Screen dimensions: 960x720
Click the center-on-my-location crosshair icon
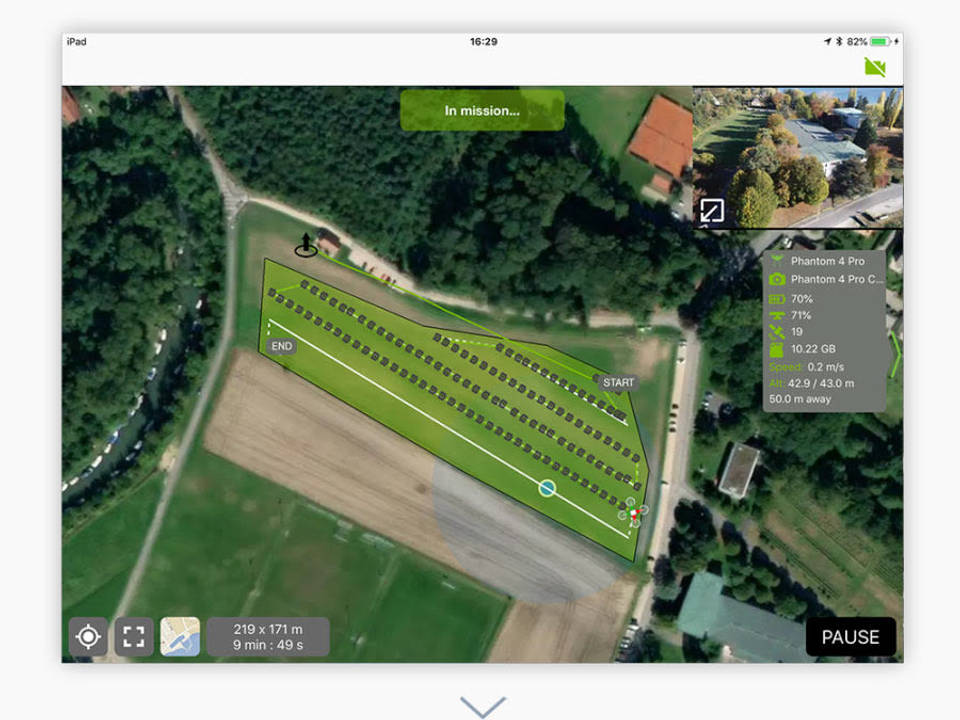point(89,636)
